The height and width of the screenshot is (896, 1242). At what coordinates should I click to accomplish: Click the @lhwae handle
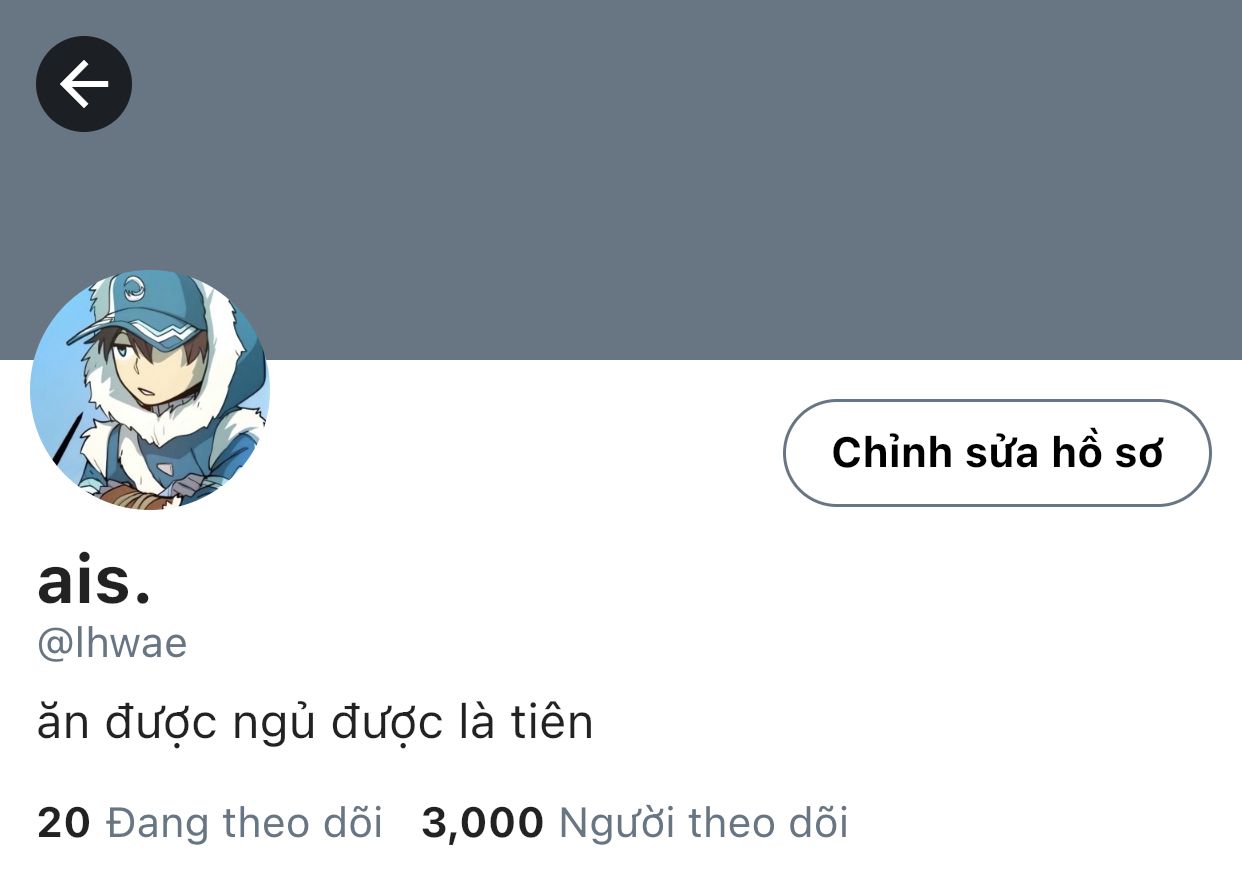tap(112, 643)
